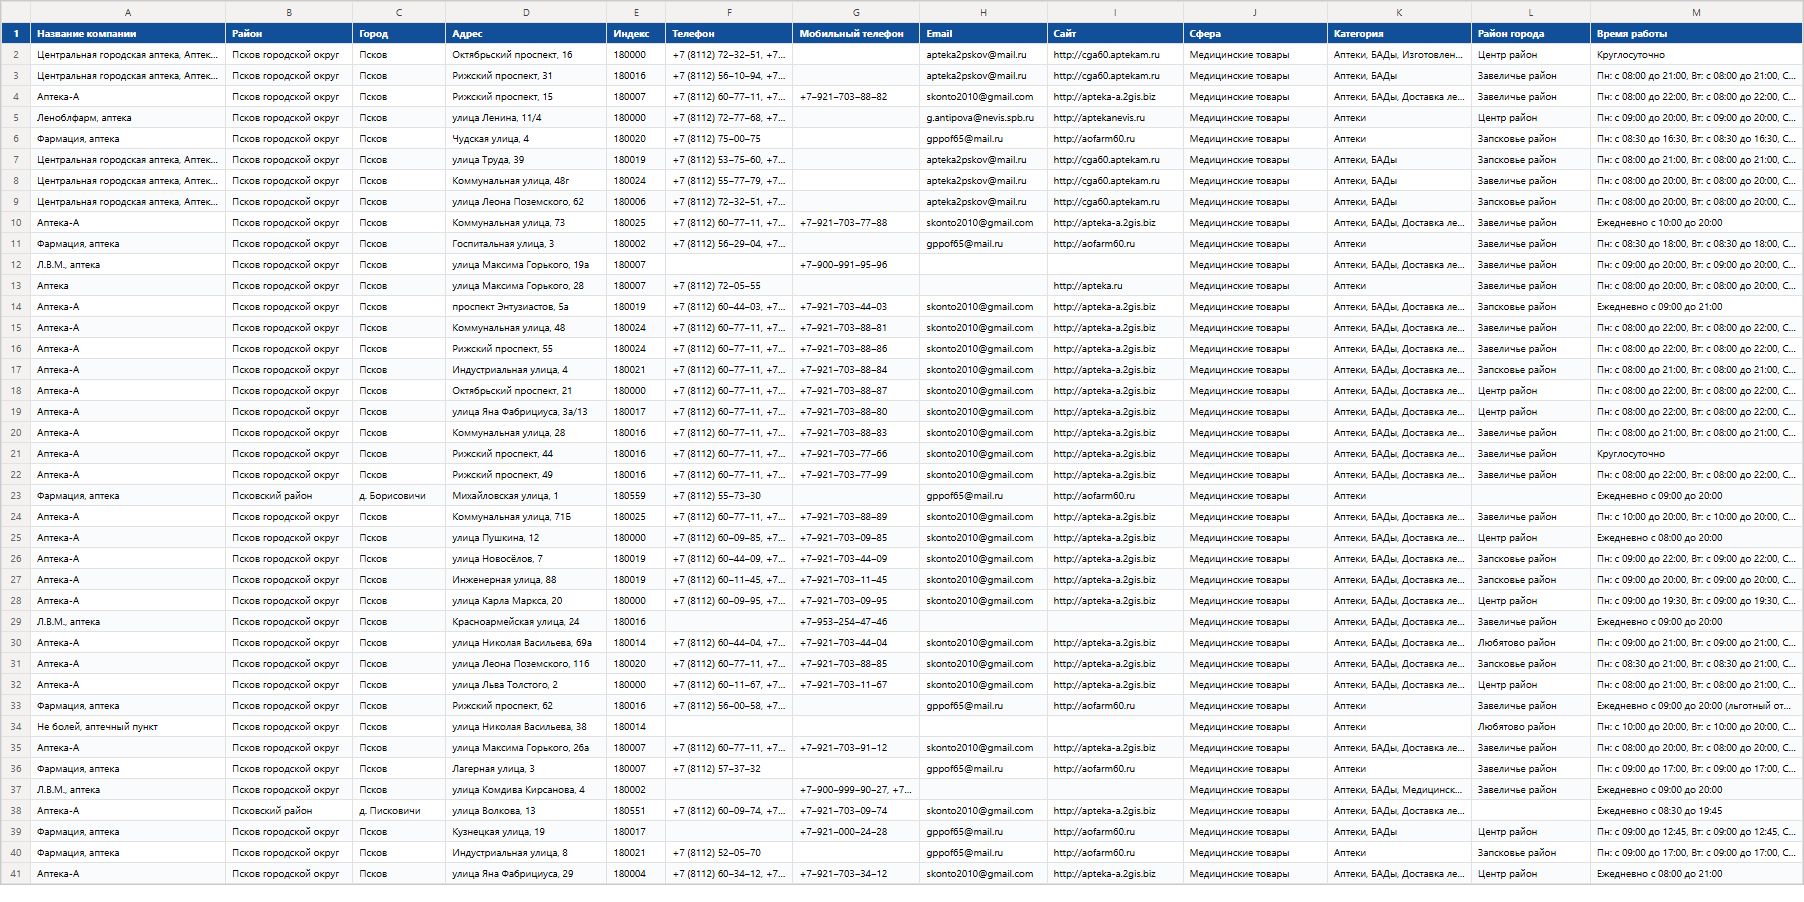Screen dimensions: 1804x902
Task: Click the 'Чудская улица, 4' address cell
Action: coord(526,138)
